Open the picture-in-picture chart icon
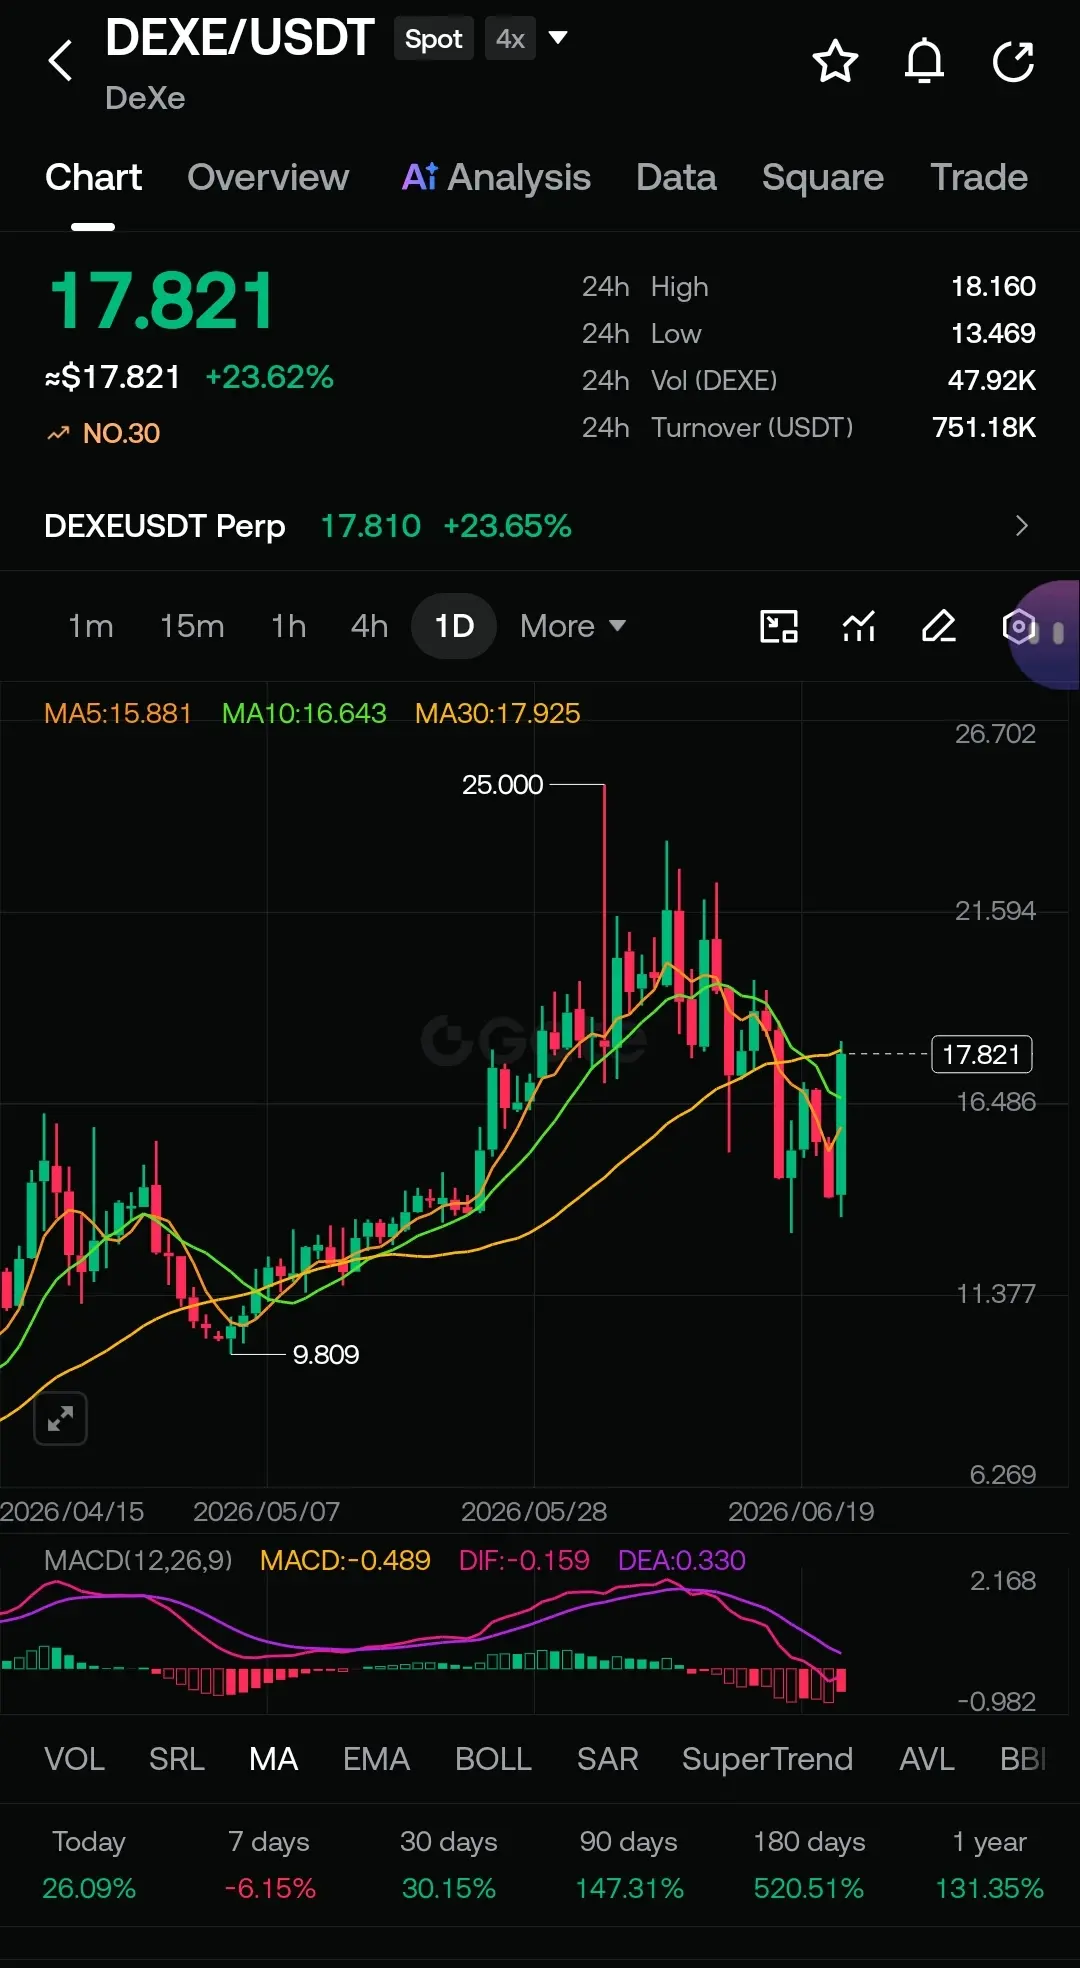Viewport: 1080px width, 1968px height. point(779,626)
